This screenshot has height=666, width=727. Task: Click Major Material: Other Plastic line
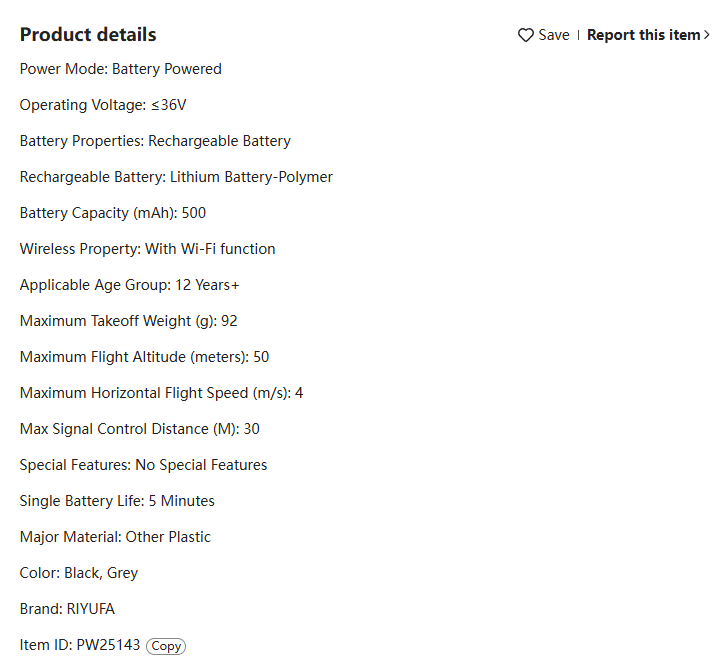(x=115, y=537)
